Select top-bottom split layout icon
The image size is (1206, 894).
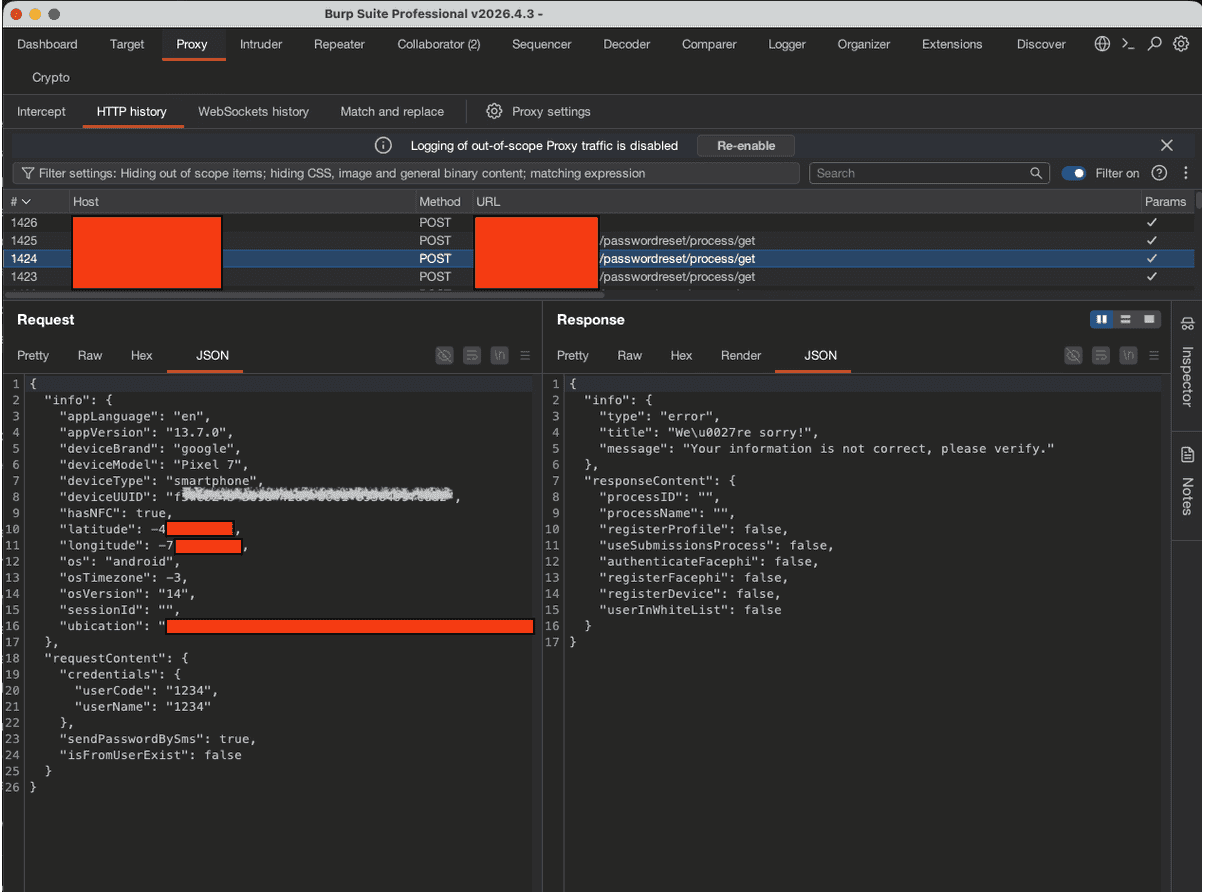click(1126, 319)
